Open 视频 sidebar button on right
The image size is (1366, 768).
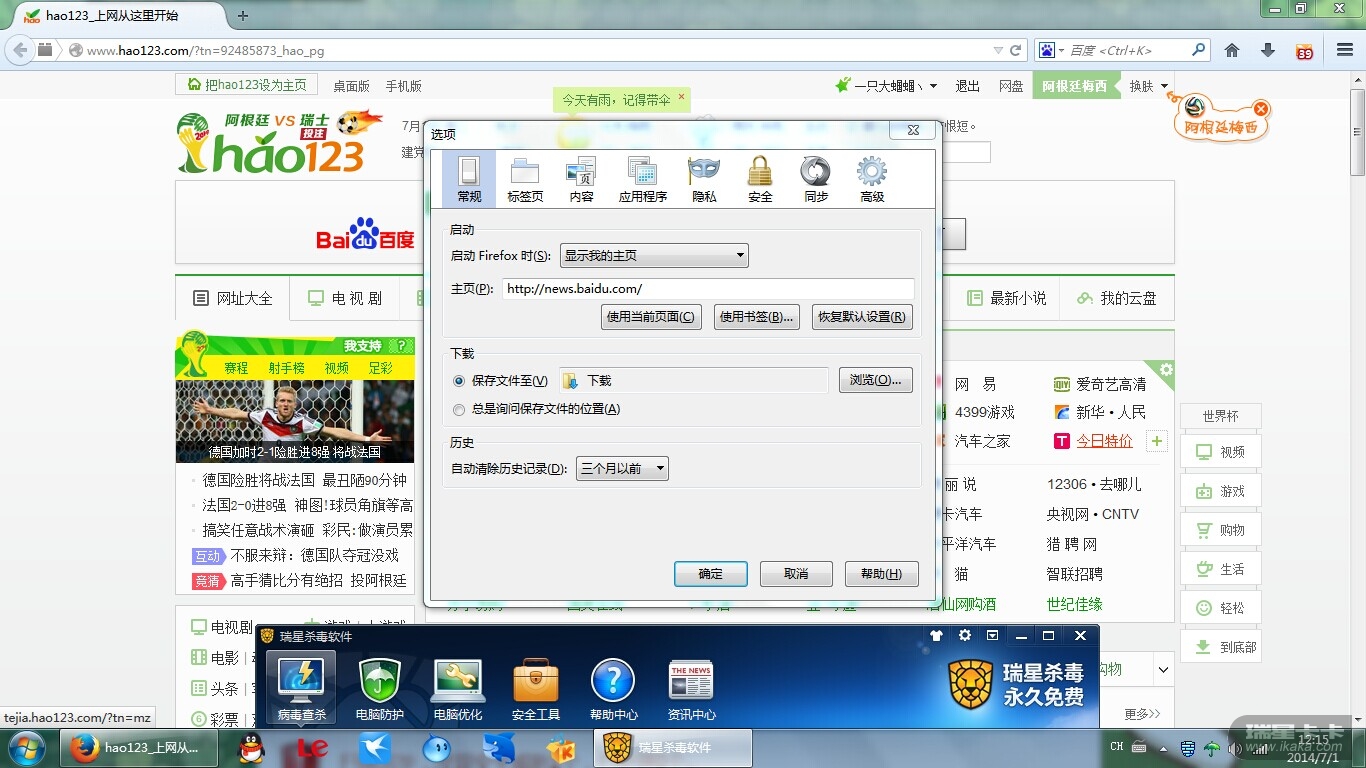point(1220,452)
